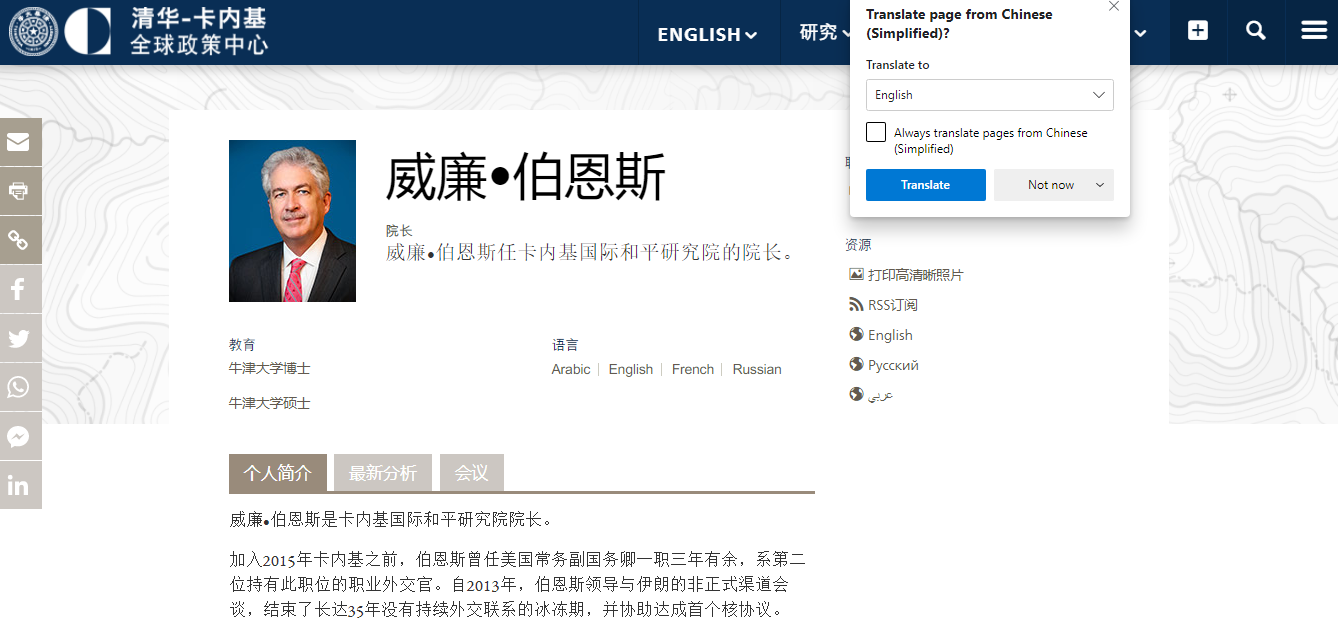The width and height of the screenshot is (1338, 629).
Task: Click globe icon beside English link
Action: (856, 334)
